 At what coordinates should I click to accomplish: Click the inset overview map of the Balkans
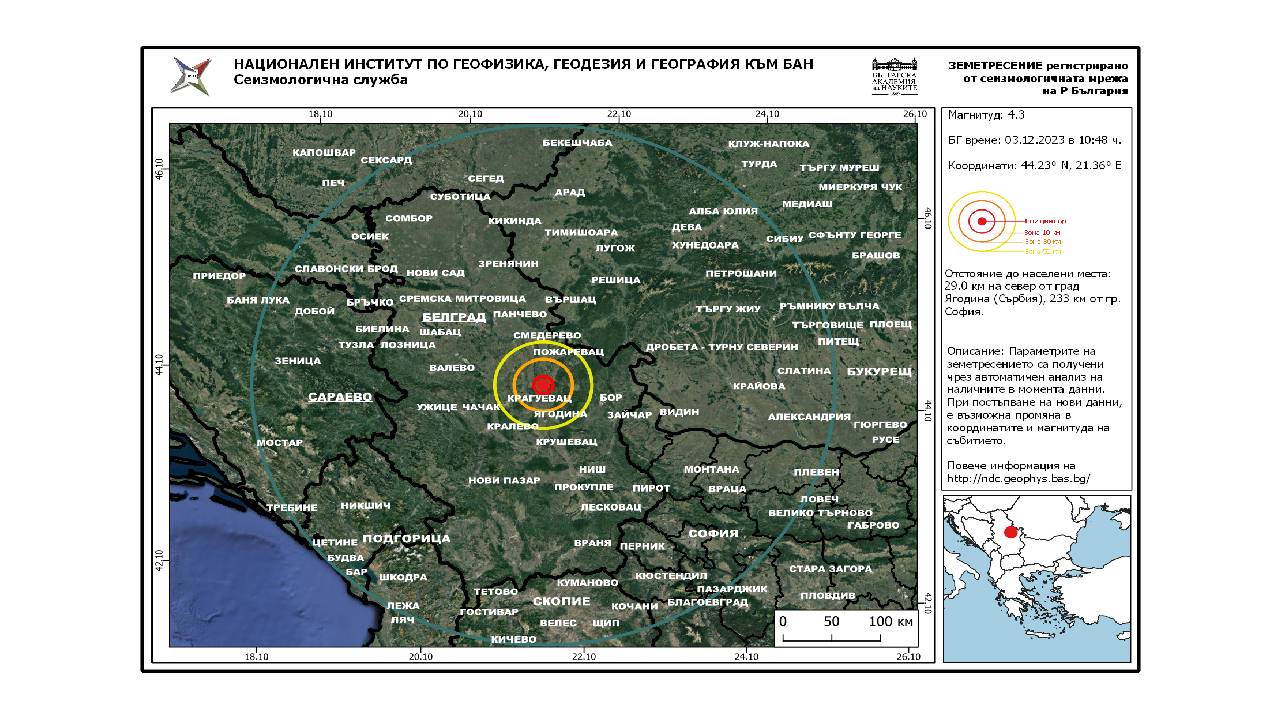click(x=1036, y=578)
